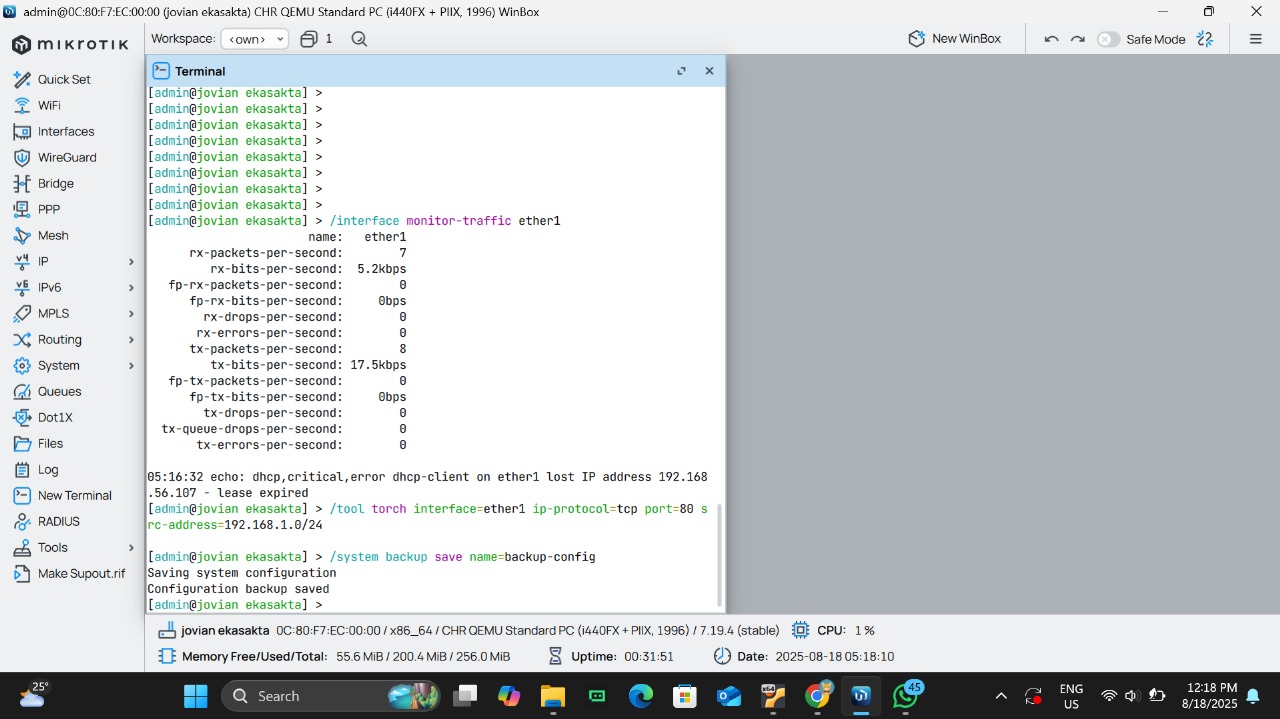Viewport: 1280px width, 719px height.
Task: Open WhatsApp from the Windows taskbar
Action: coord(906,696)
